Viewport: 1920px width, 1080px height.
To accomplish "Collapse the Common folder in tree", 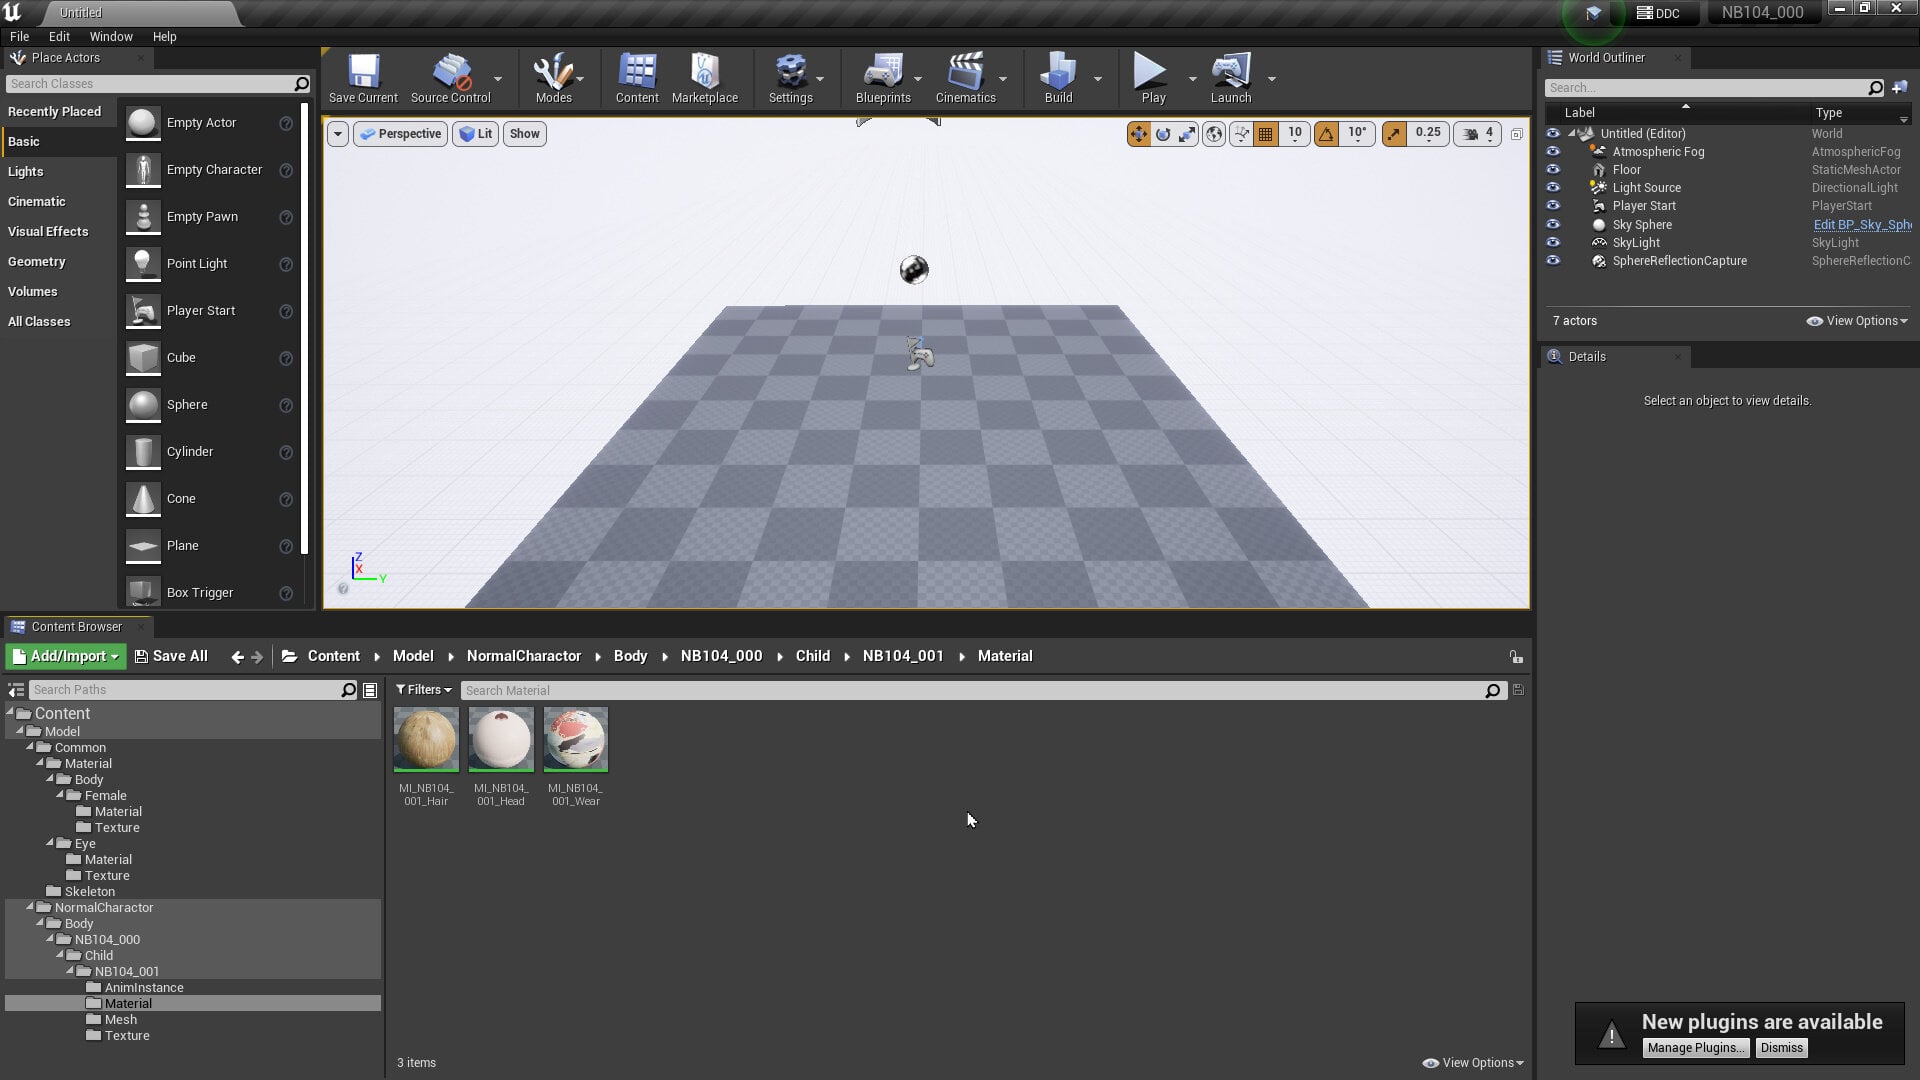I will (x=30, y=747).
